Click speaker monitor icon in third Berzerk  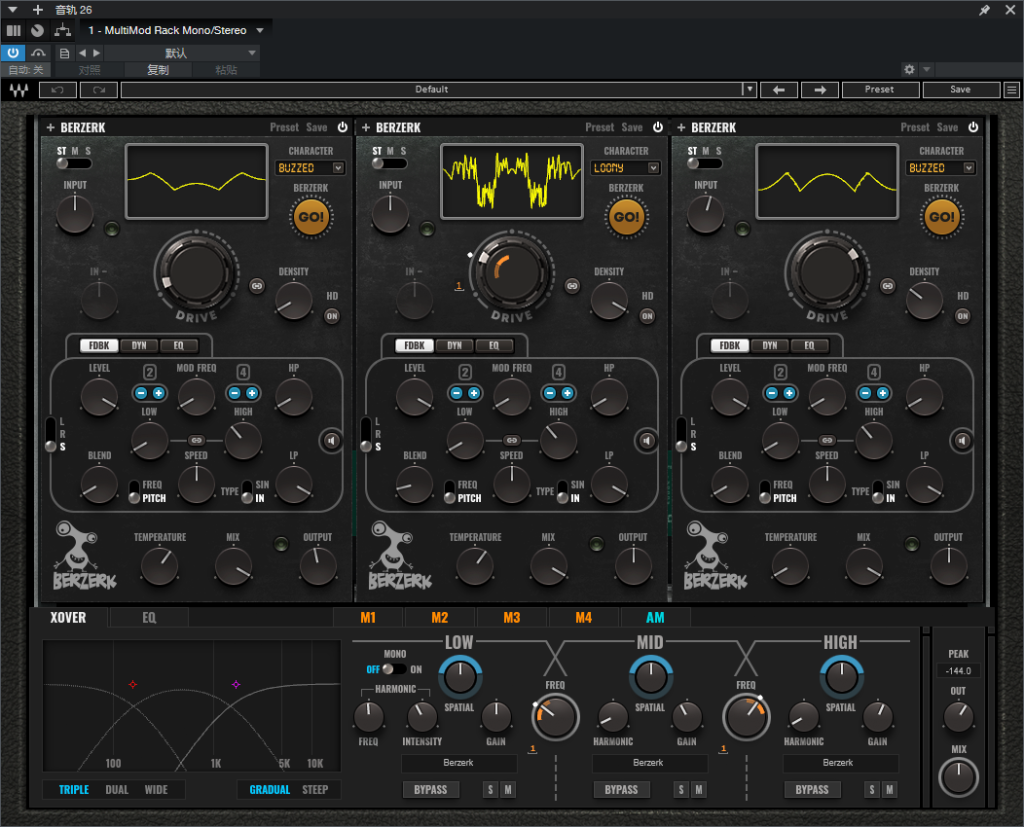point(962,441)
